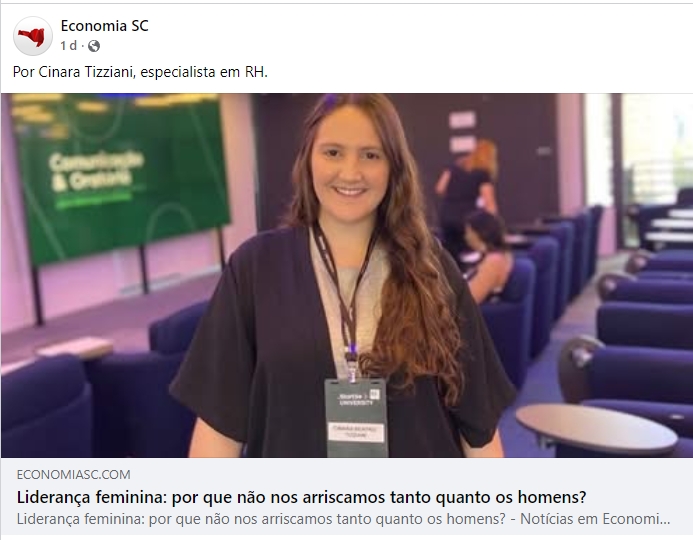Click the blue armchair at photo's left
The image size is (693, 540).
(x=45, y=405)
